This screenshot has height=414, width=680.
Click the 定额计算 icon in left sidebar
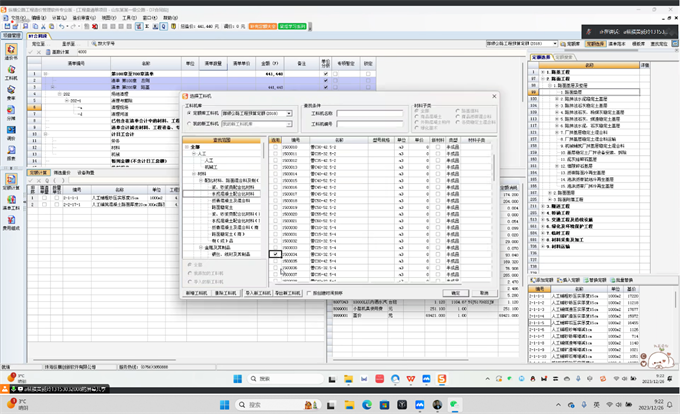pos(11,182)
